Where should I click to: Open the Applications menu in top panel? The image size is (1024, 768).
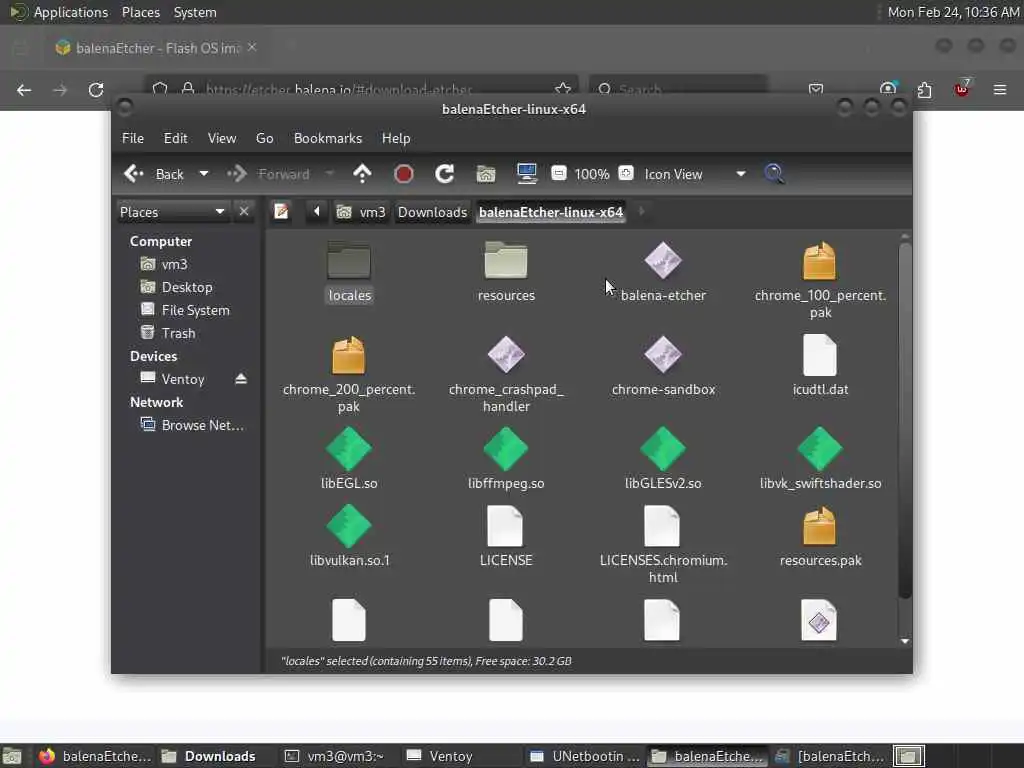(x=71, y=12)
